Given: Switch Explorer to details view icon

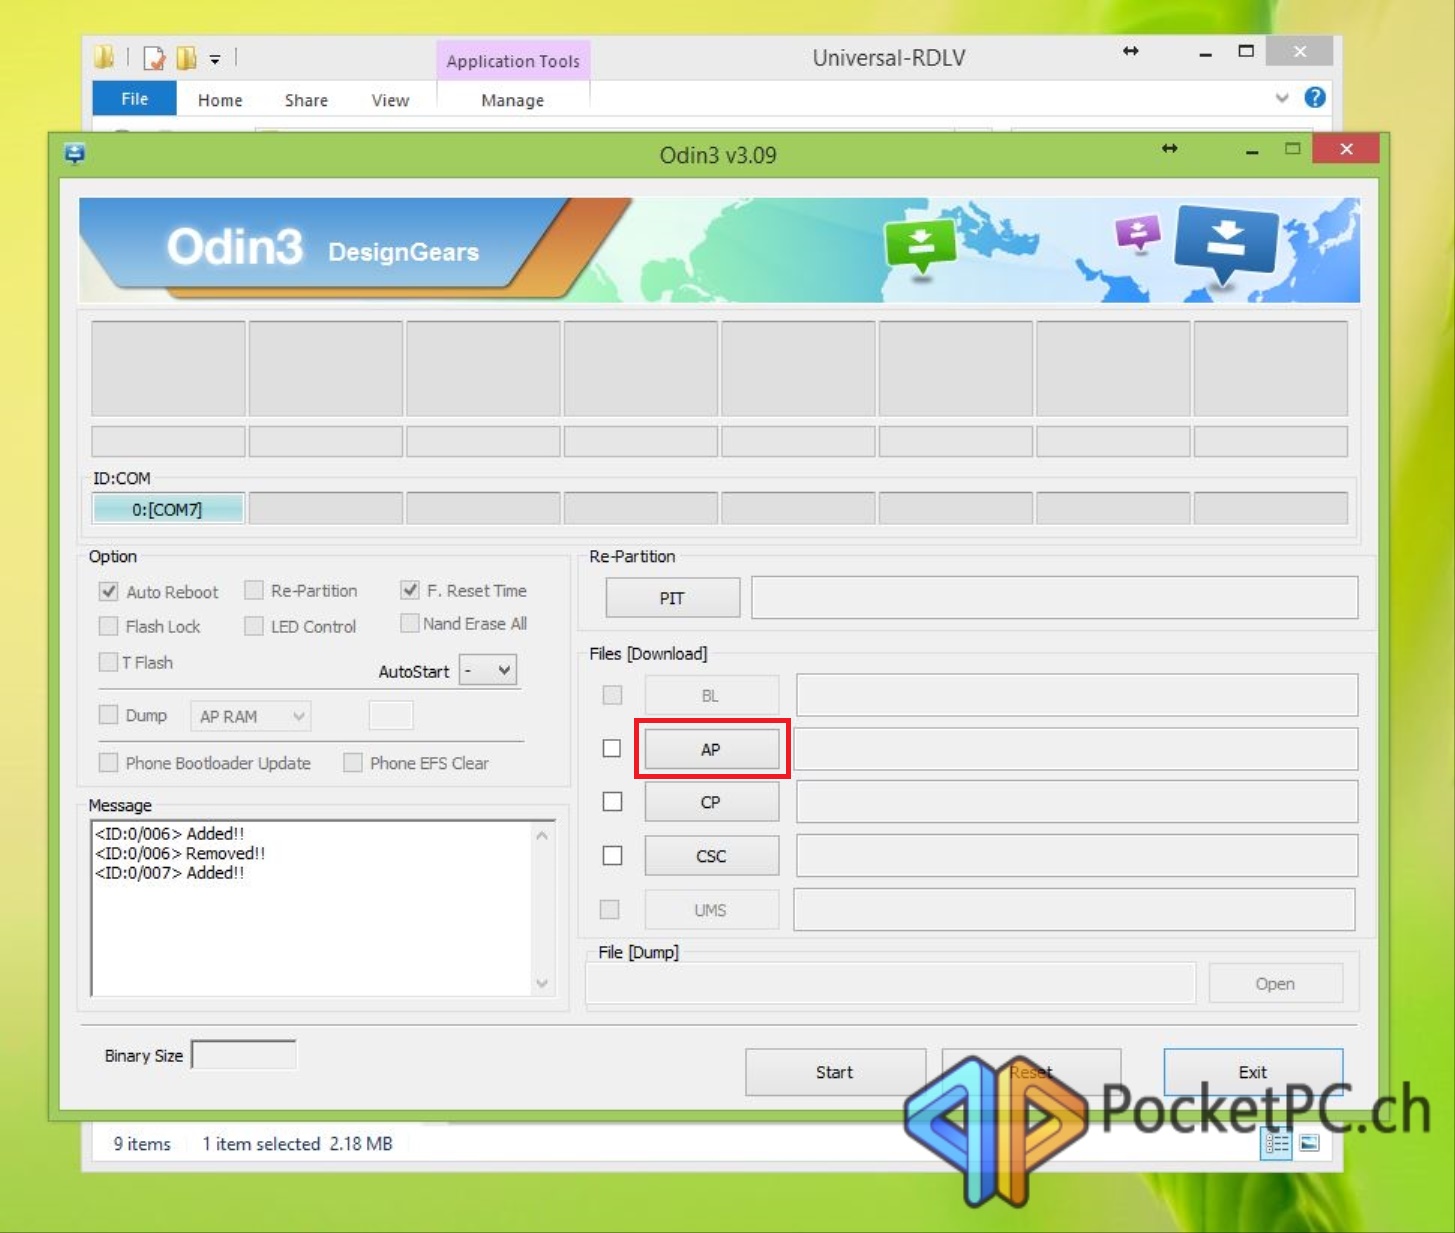Looking at the screenshot, I should point(1277,1143).
